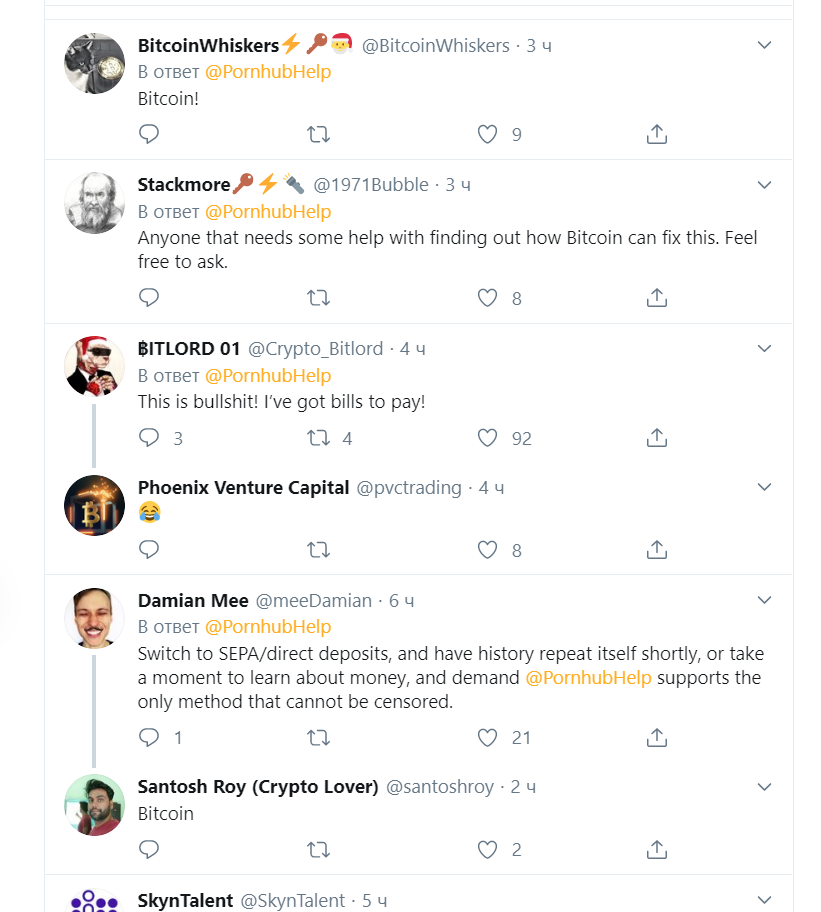Reply to BitcoinWhiskers' "Bitcoin!" tweet
Screen dimensions: 821x912
coord(149,134)
